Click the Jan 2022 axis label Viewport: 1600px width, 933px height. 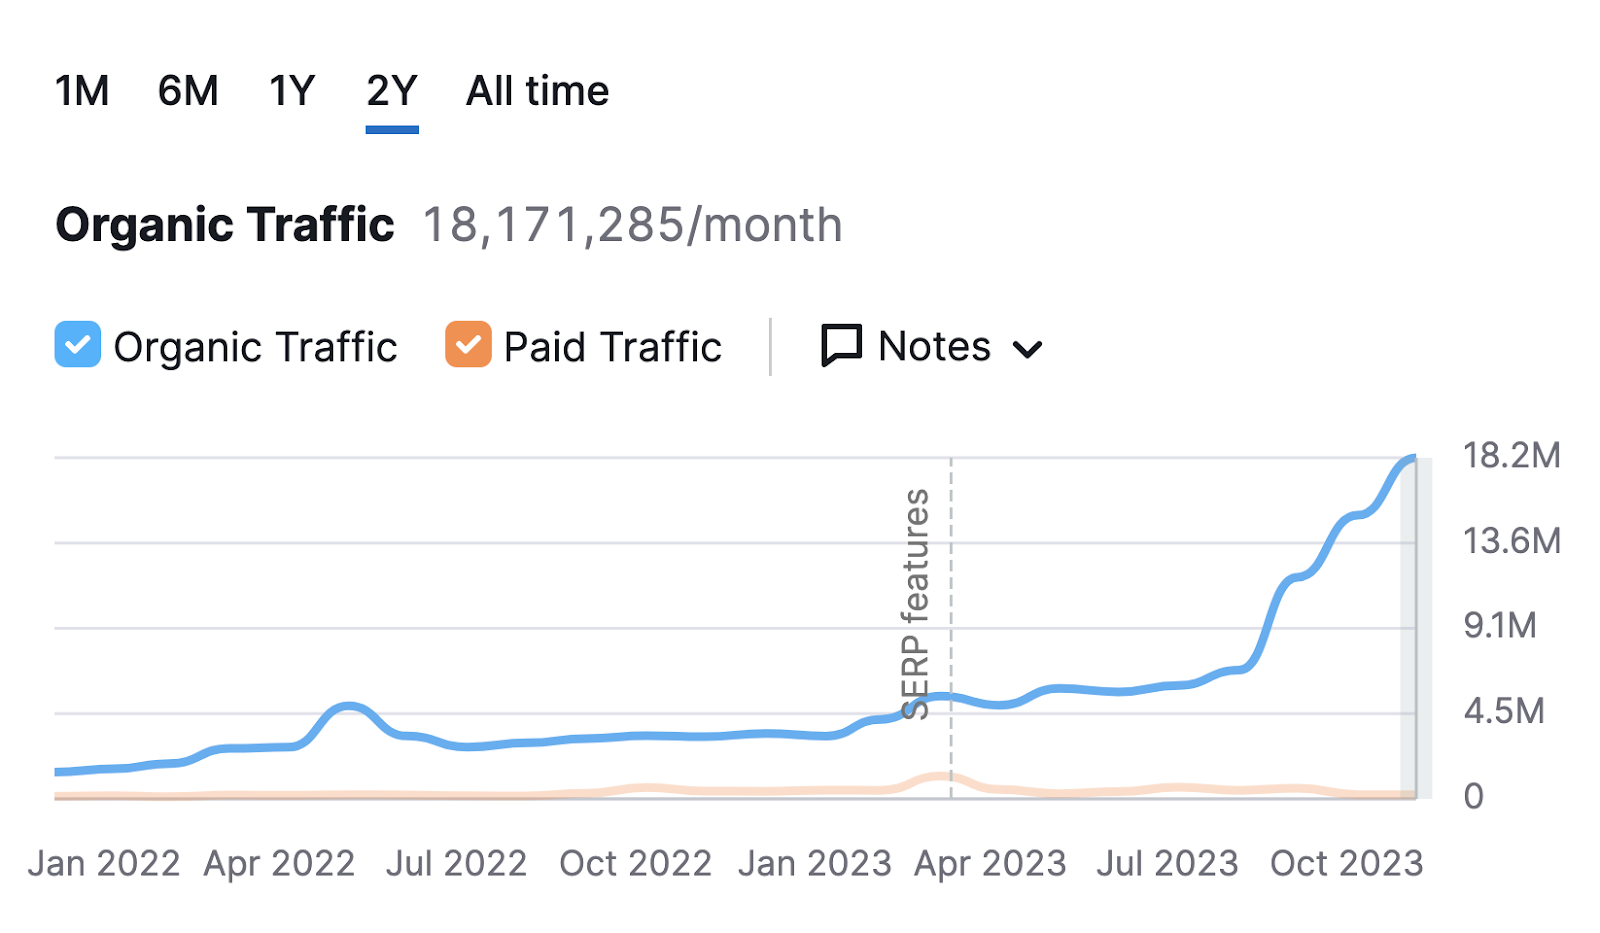tap(105, 862)
